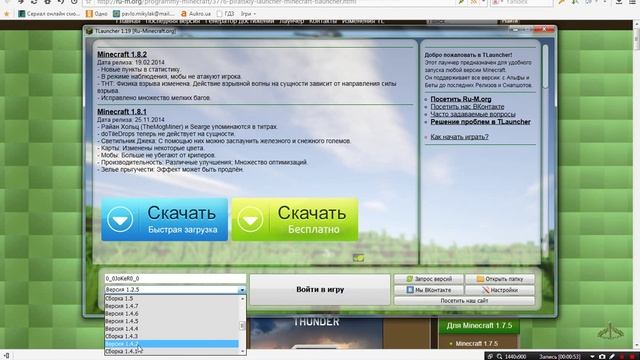This screenshot has width=640, height=360.
Task: Click the bookmarks star icon
Action: point(7,13)
